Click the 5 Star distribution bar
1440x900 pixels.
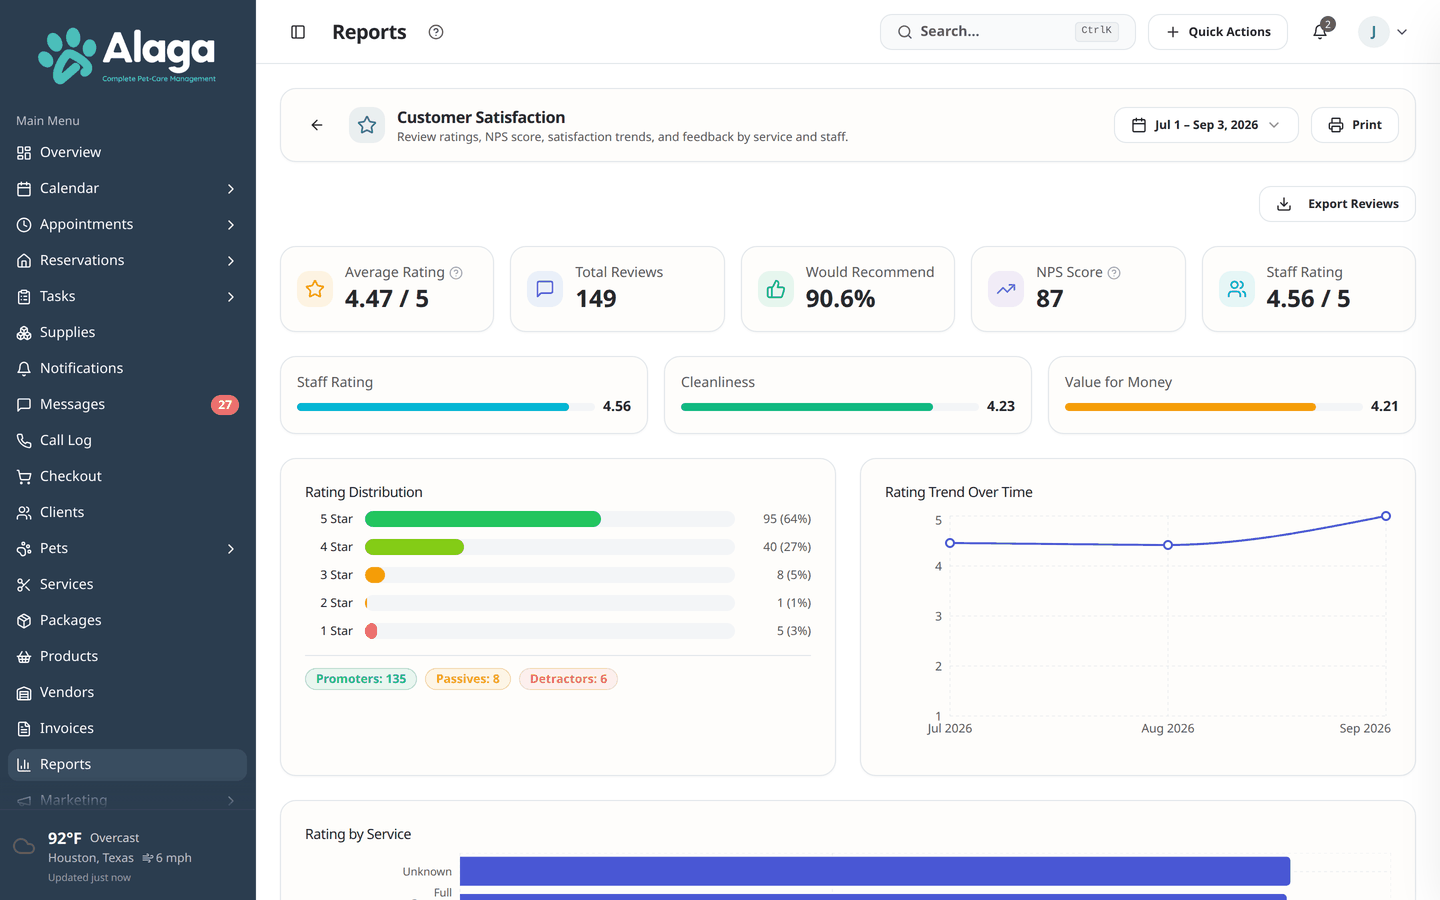coord(550,519)
